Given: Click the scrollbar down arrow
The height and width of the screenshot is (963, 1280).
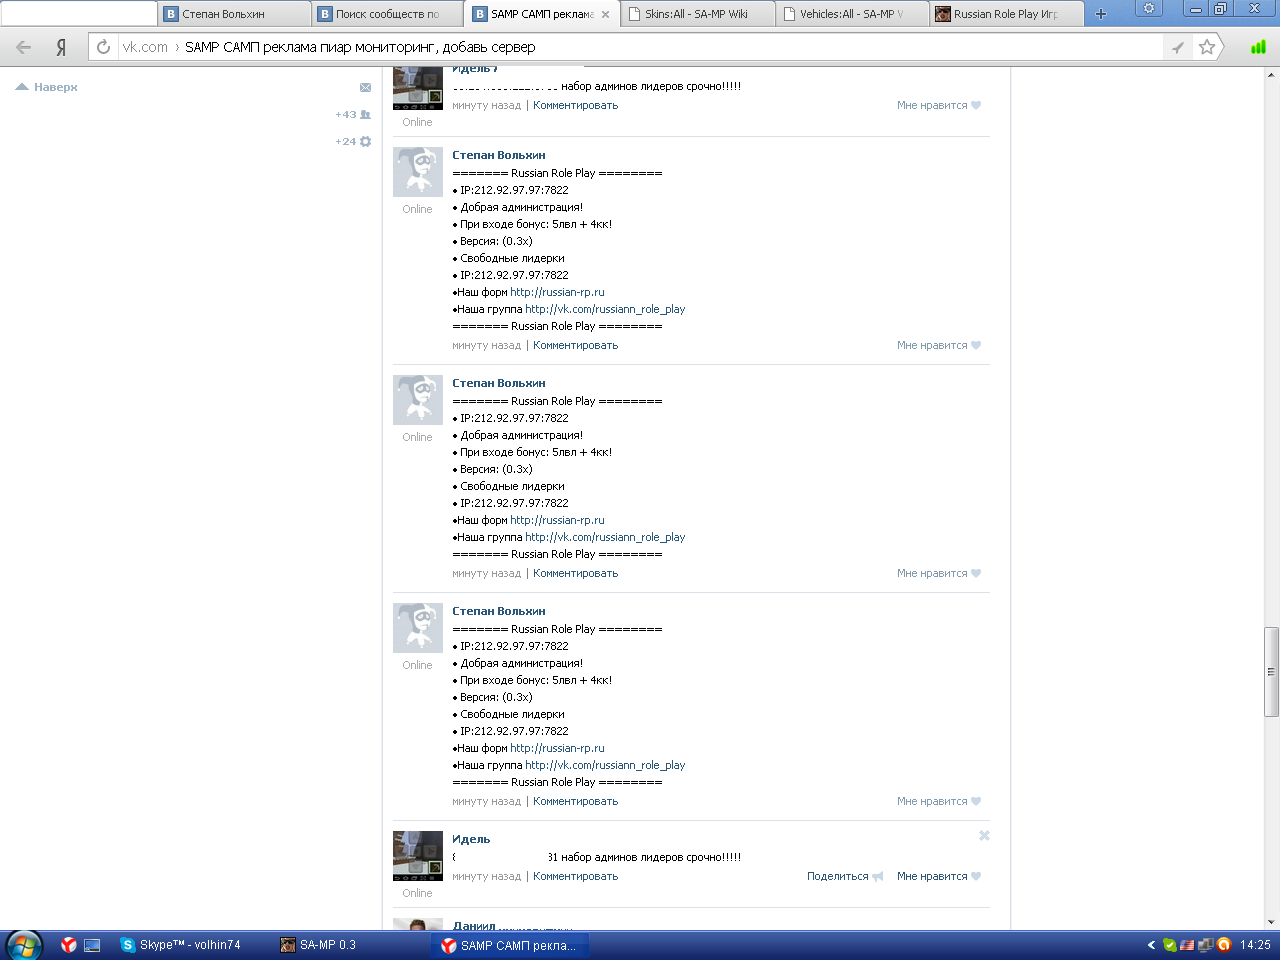Looking at the screenshot, I should point(1271,921).
